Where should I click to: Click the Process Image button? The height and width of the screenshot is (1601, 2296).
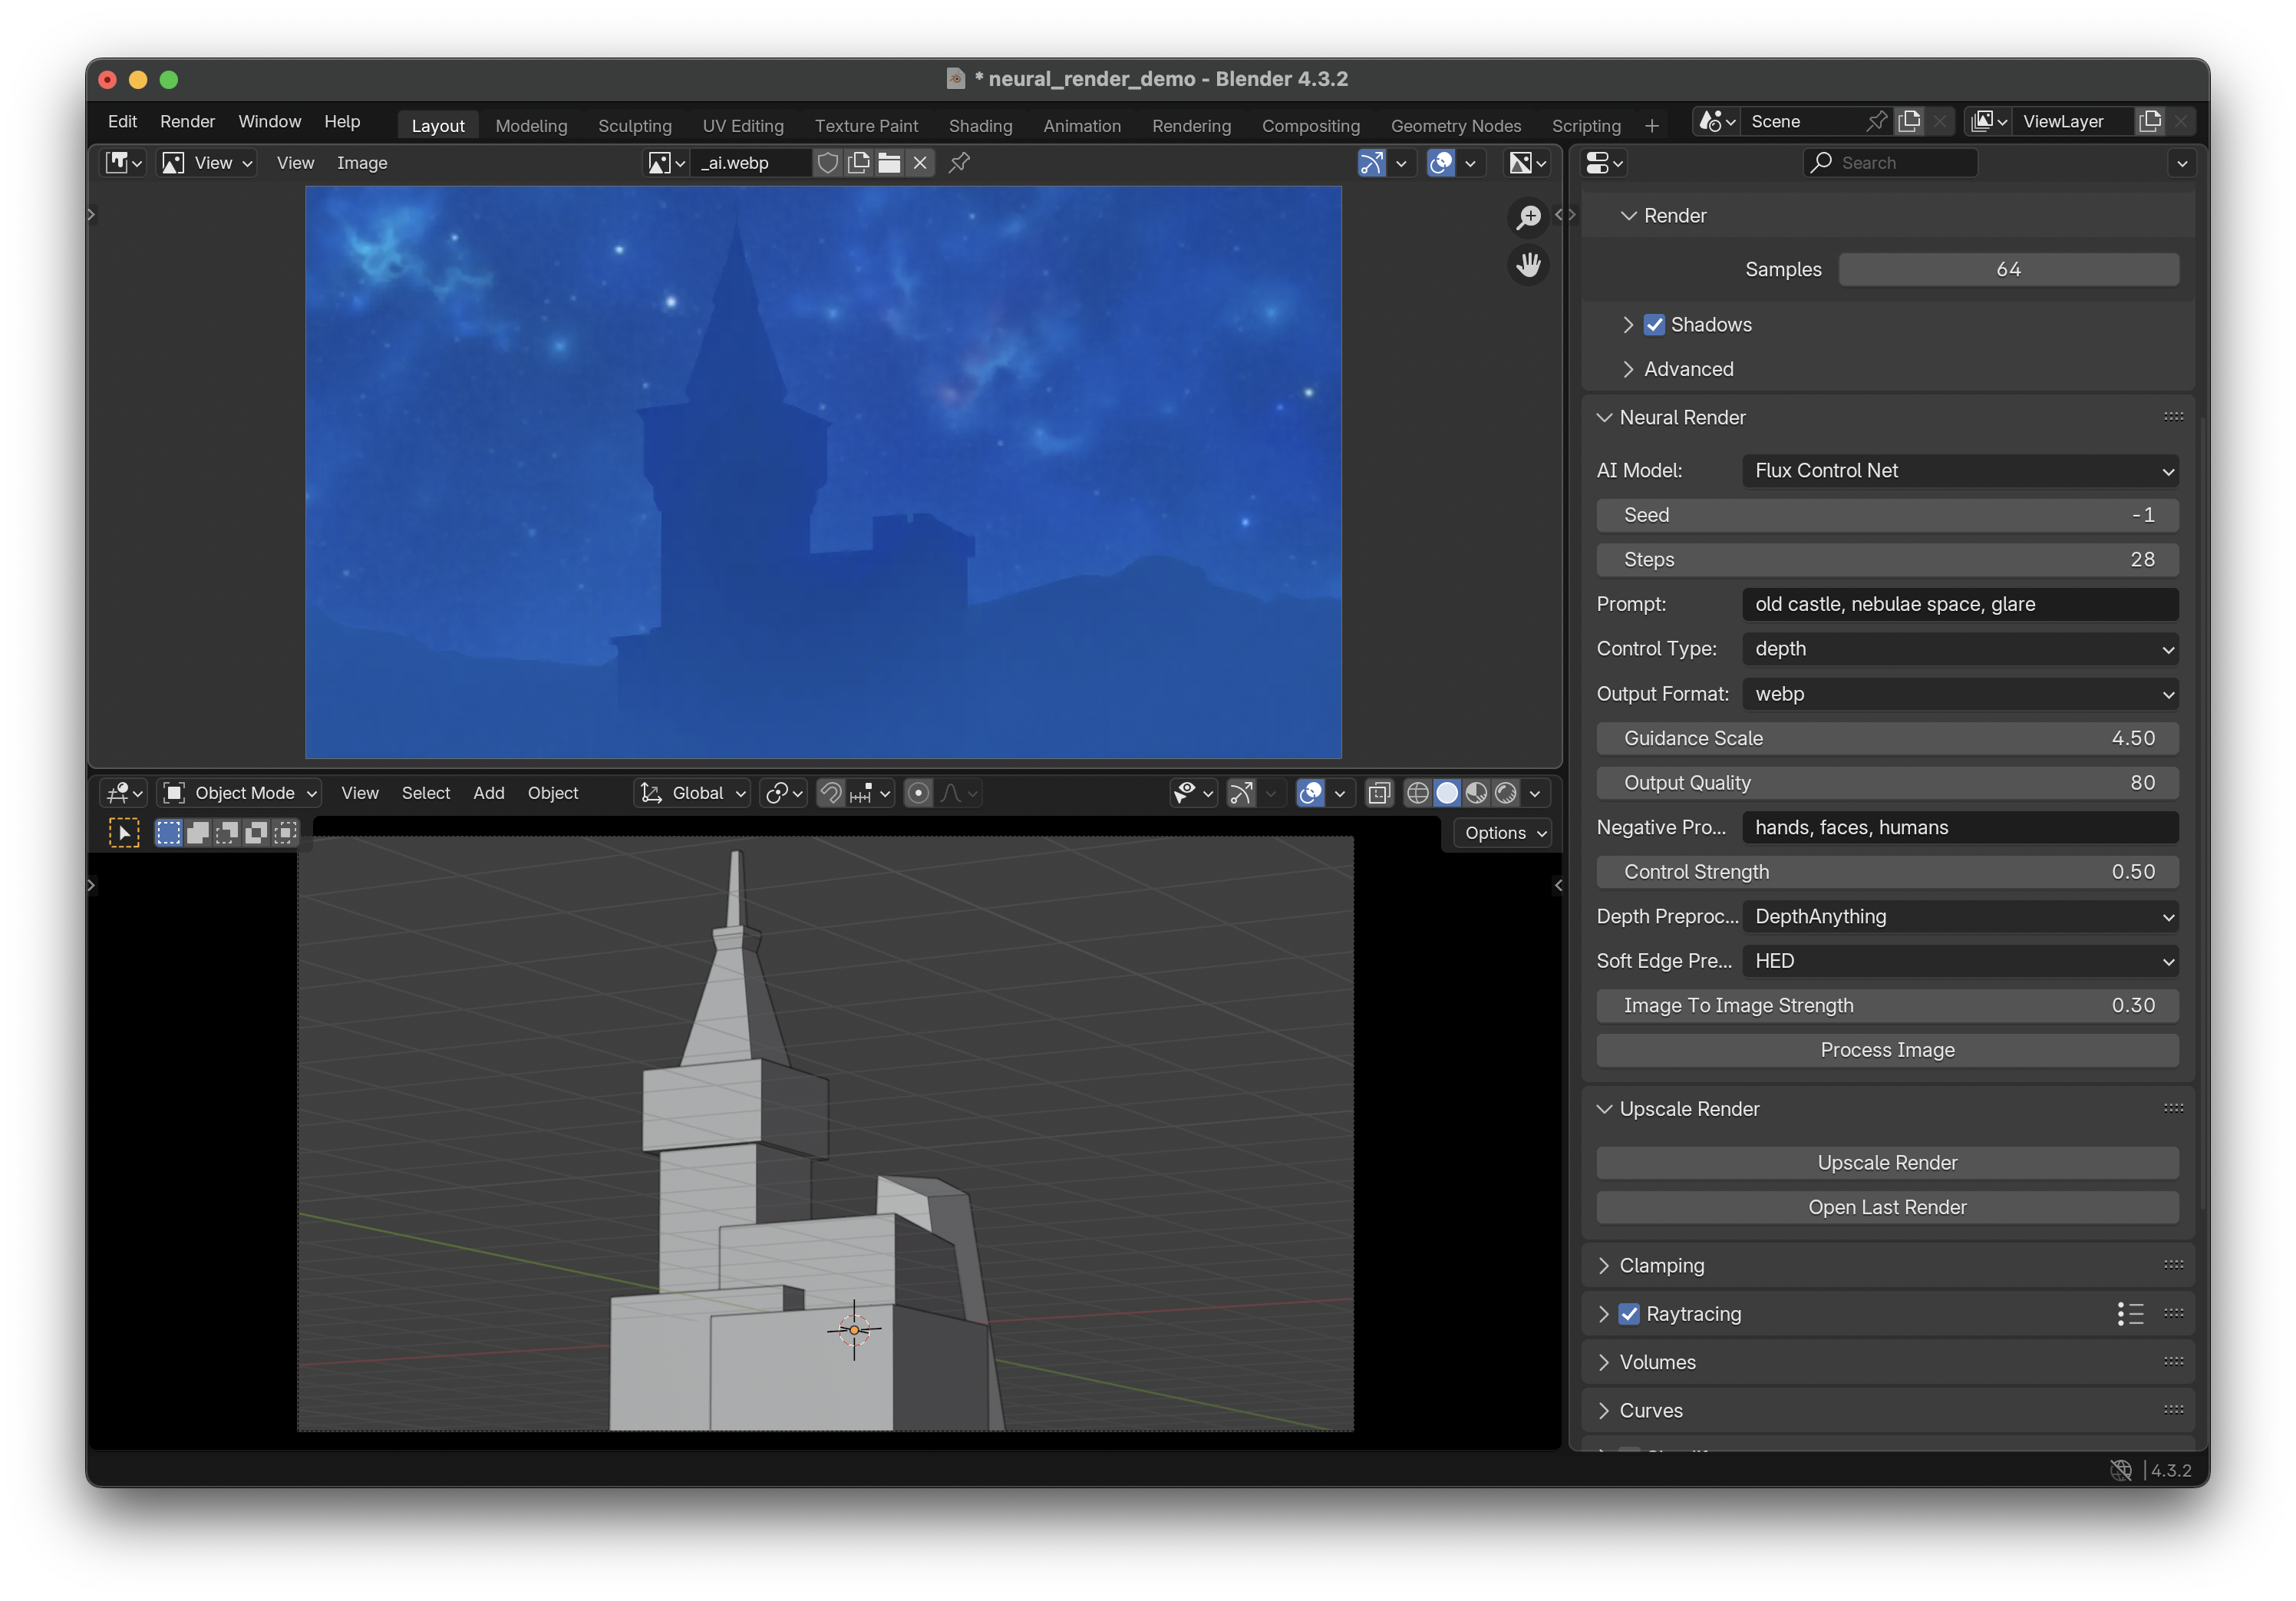pyautogui.click(x=1886, y=1050)
